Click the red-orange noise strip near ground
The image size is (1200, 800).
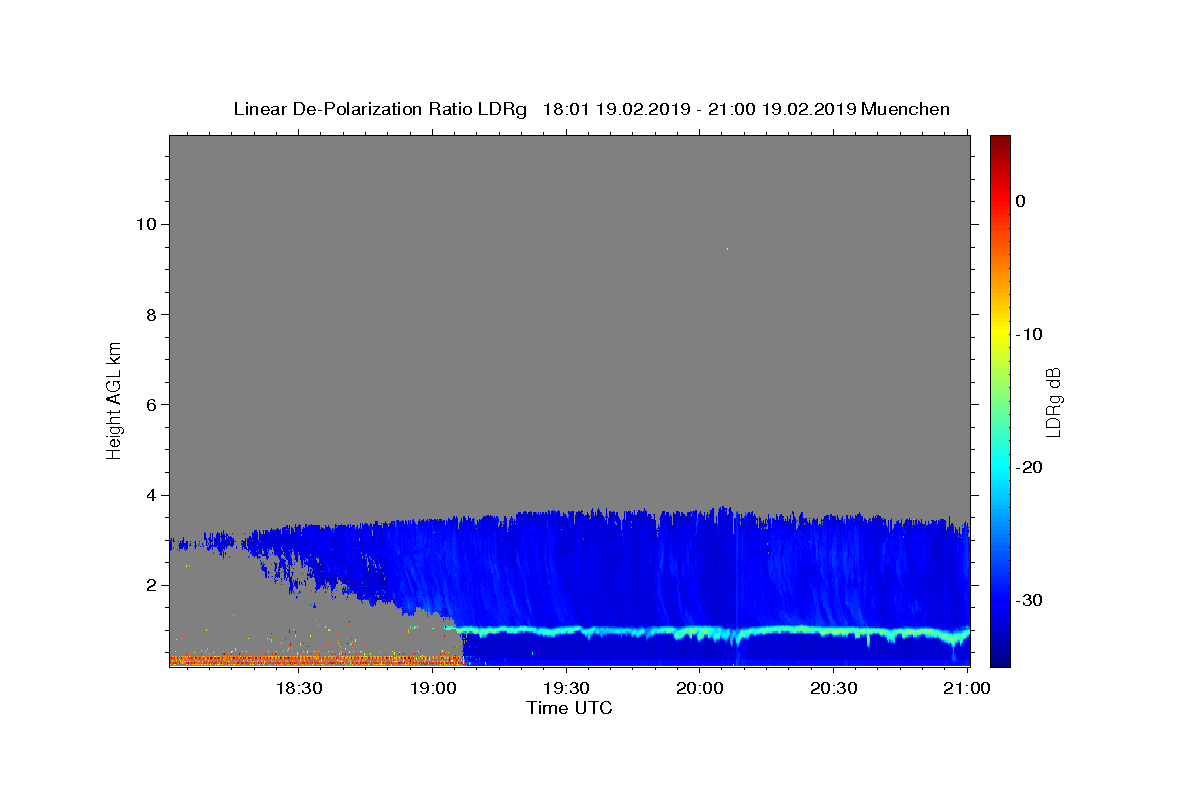316,659
